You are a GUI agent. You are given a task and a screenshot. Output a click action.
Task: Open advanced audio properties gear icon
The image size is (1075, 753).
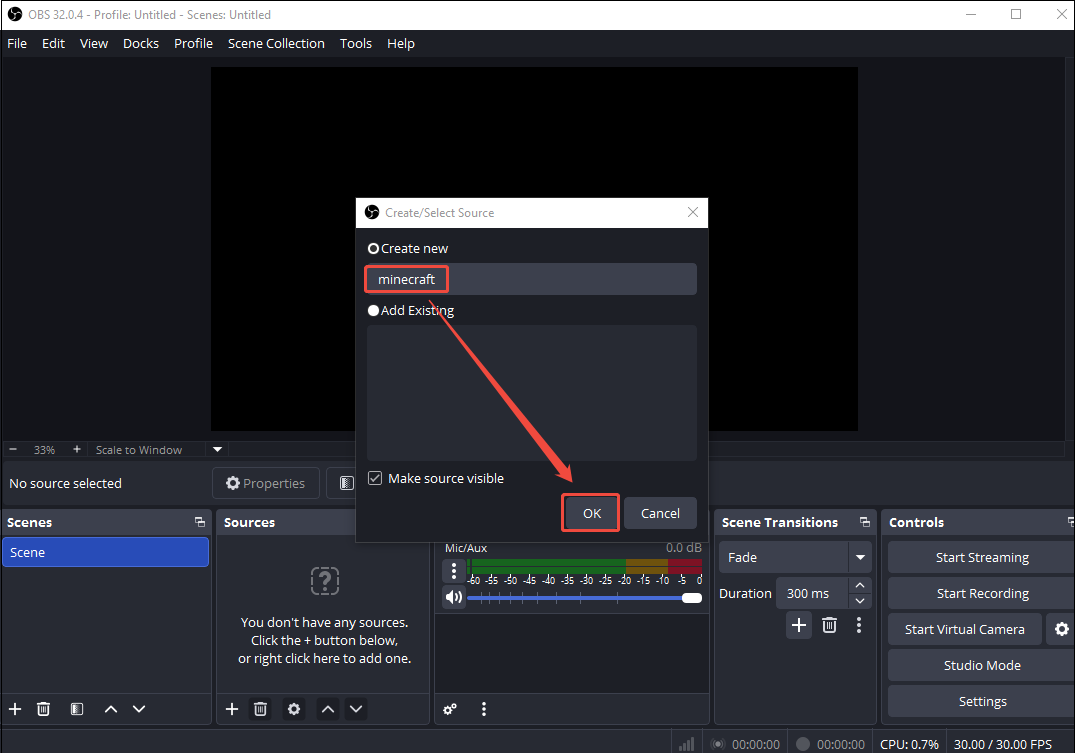click(449, 708)
